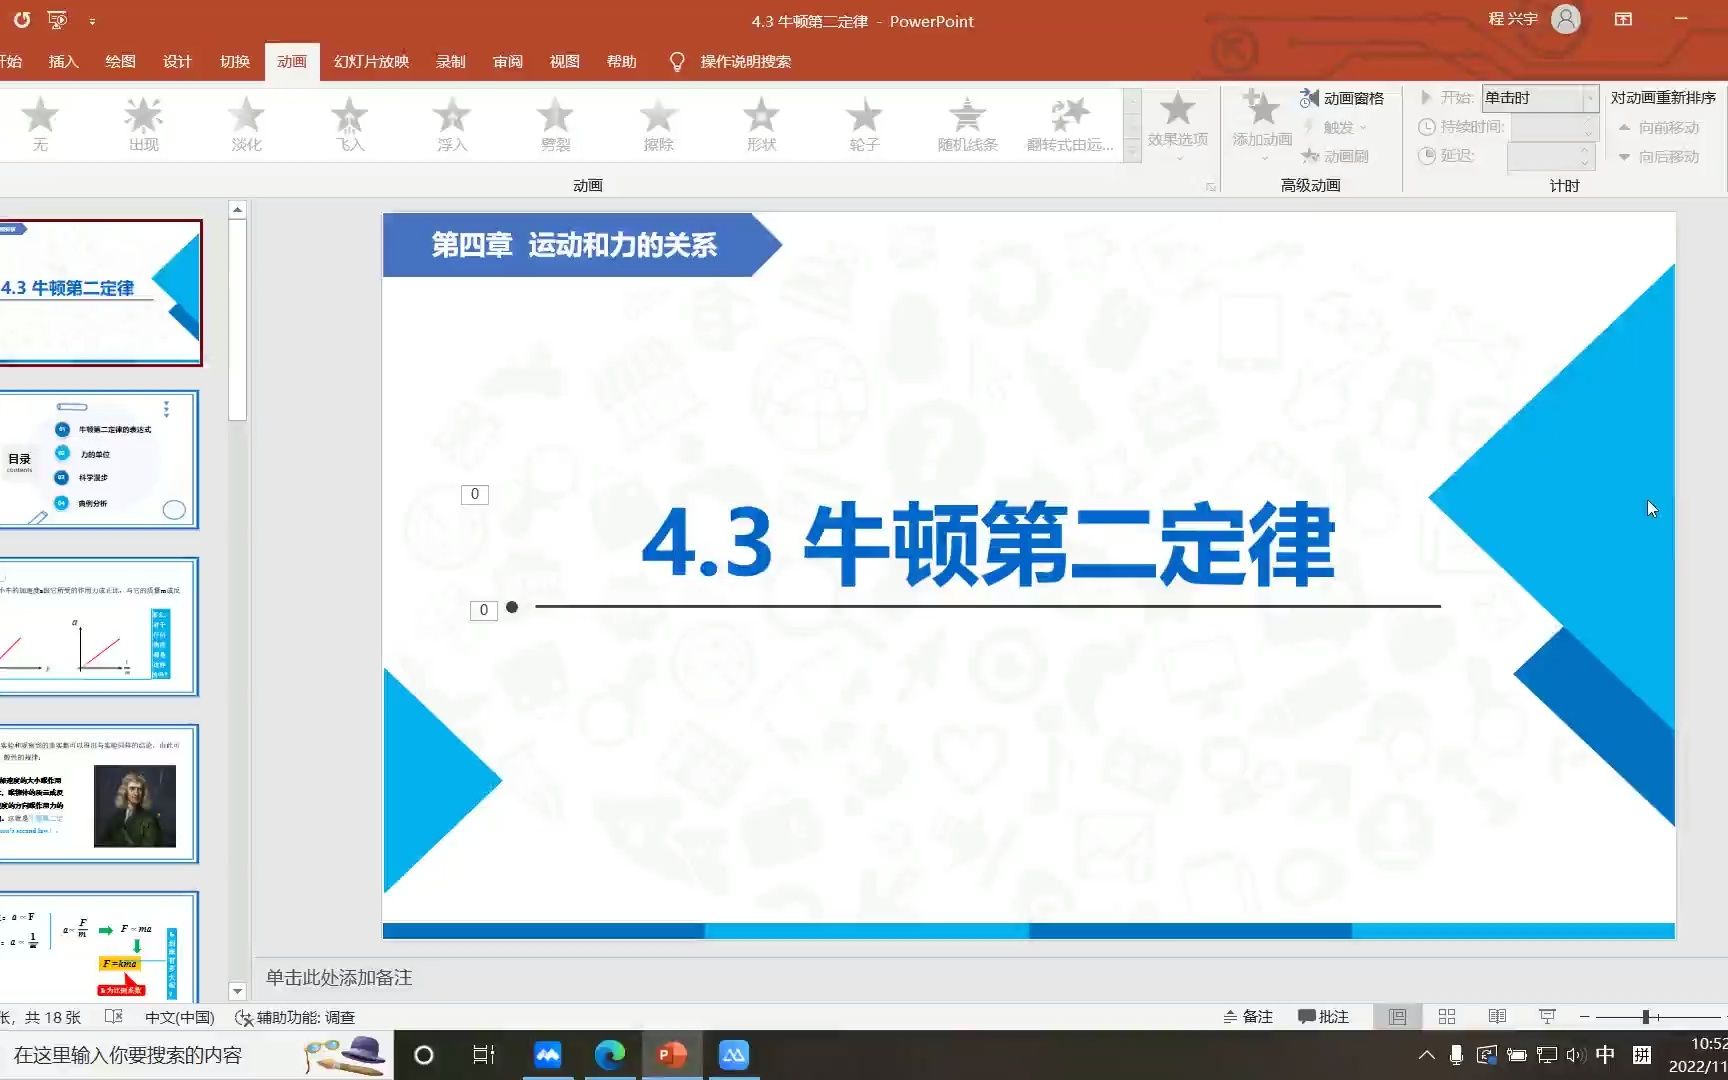Viewport: 1728px width, 1080px height.
Task: Open the 幻灯片放映 ribbon tab
Action: pyautogui.click(x=371, y=61)
